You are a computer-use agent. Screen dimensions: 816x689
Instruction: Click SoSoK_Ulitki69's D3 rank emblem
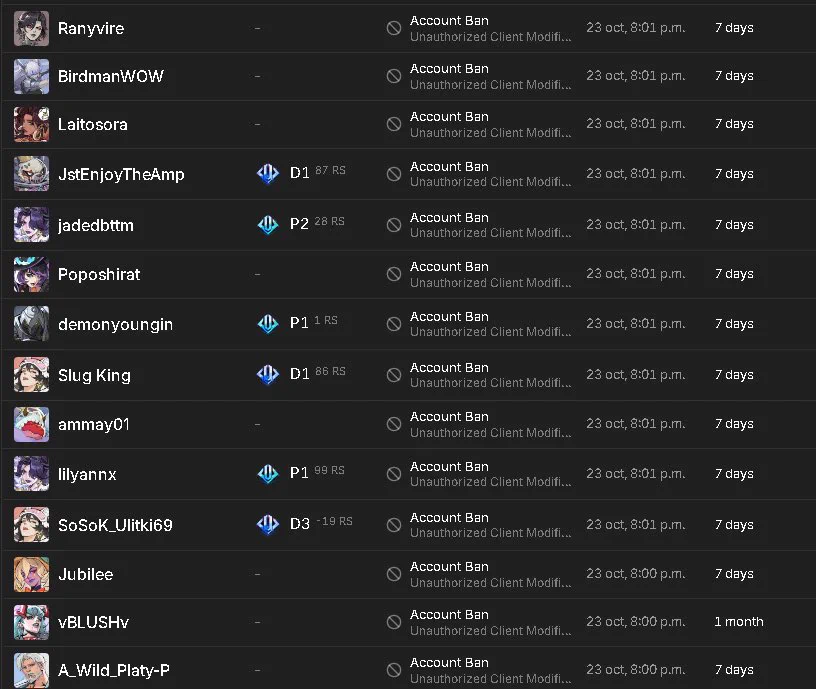pyautogui.click(x=268, y=524)
